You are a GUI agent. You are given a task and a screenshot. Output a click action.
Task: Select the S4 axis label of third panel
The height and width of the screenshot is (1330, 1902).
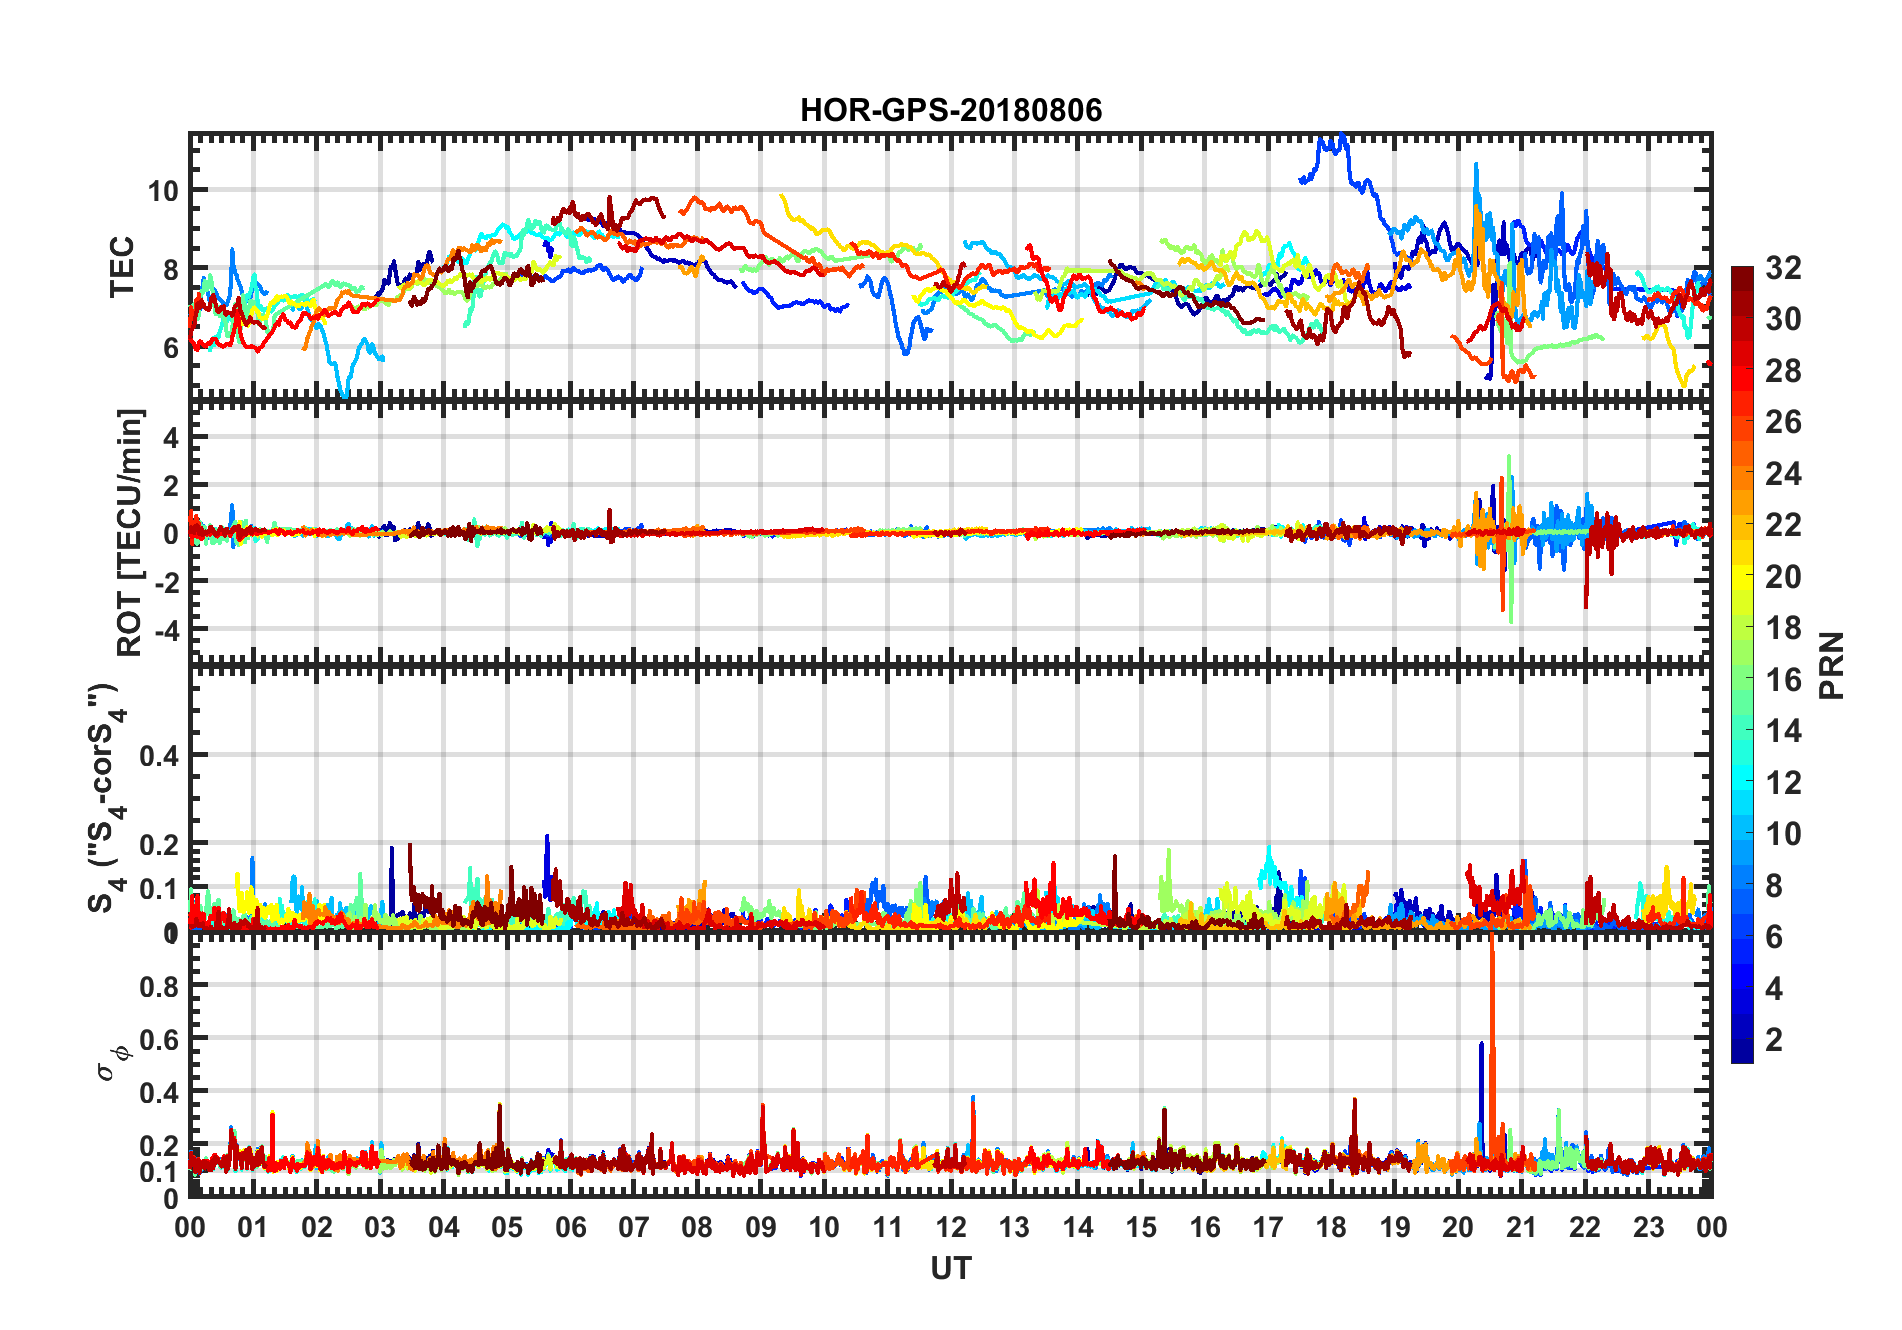pos(108,799)
